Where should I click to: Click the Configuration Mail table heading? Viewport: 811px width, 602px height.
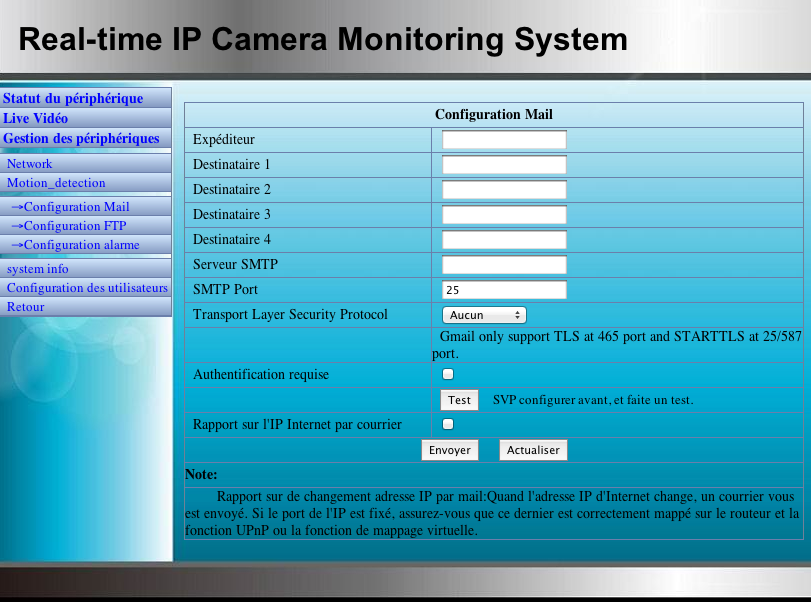[493, 114]
